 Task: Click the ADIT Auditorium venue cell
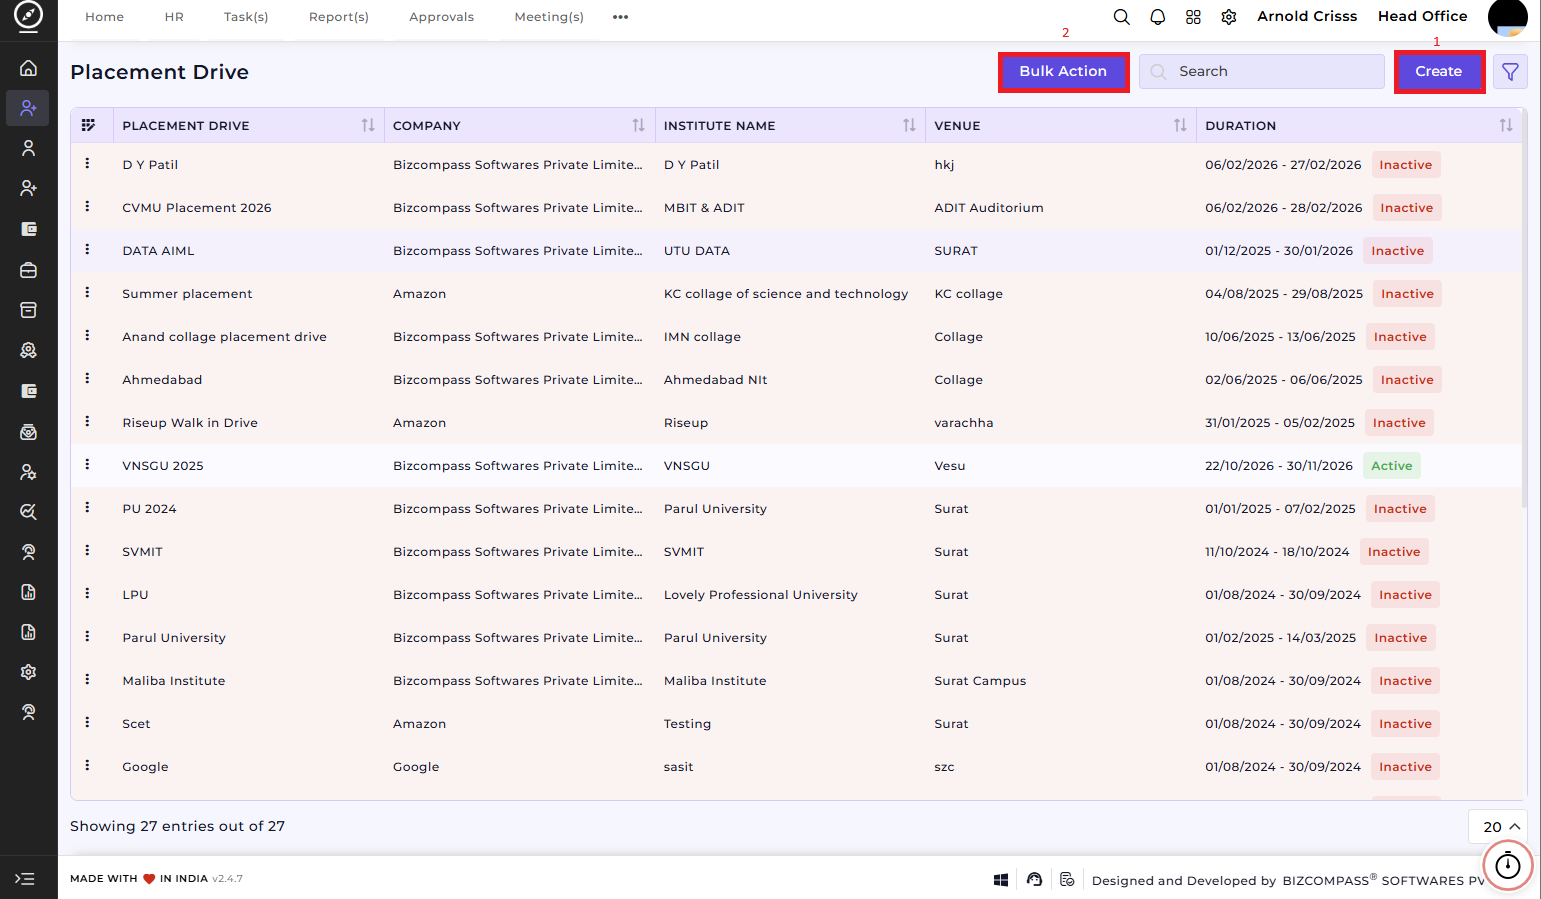(989, 208)
